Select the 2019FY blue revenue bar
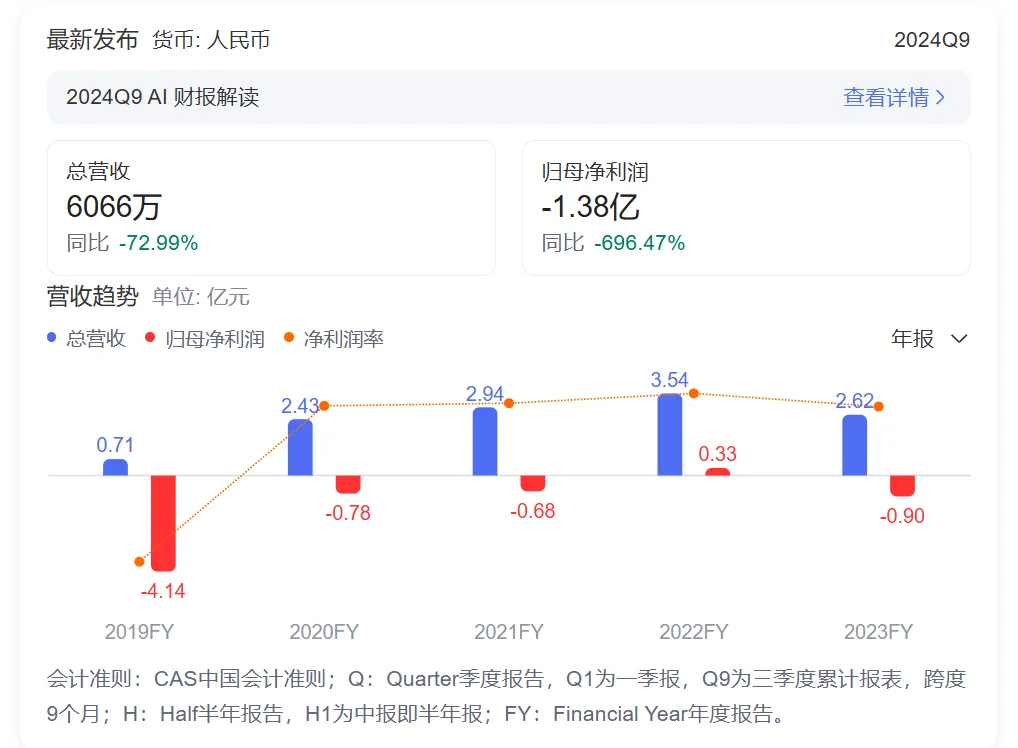Image resolution: width=1018 pixels, height=748 pixels. pos(116,467)
